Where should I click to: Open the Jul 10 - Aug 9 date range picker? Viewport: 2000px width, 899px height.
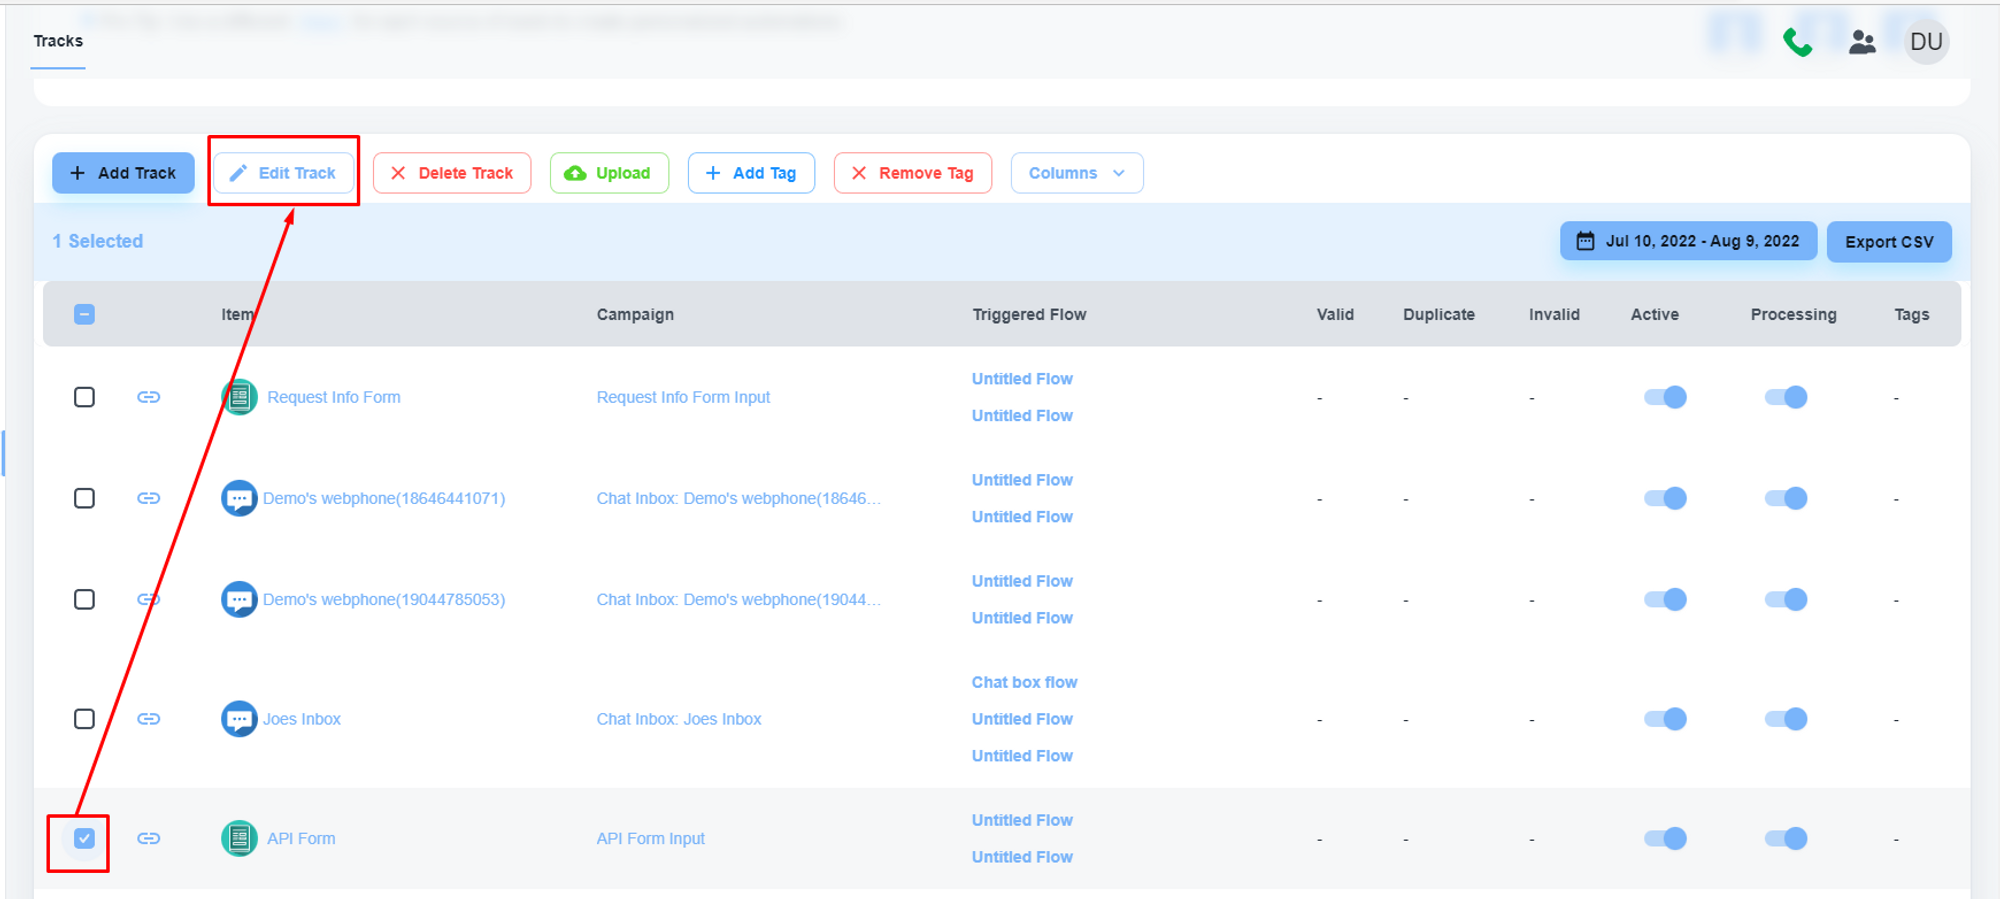coord(1688,241)
